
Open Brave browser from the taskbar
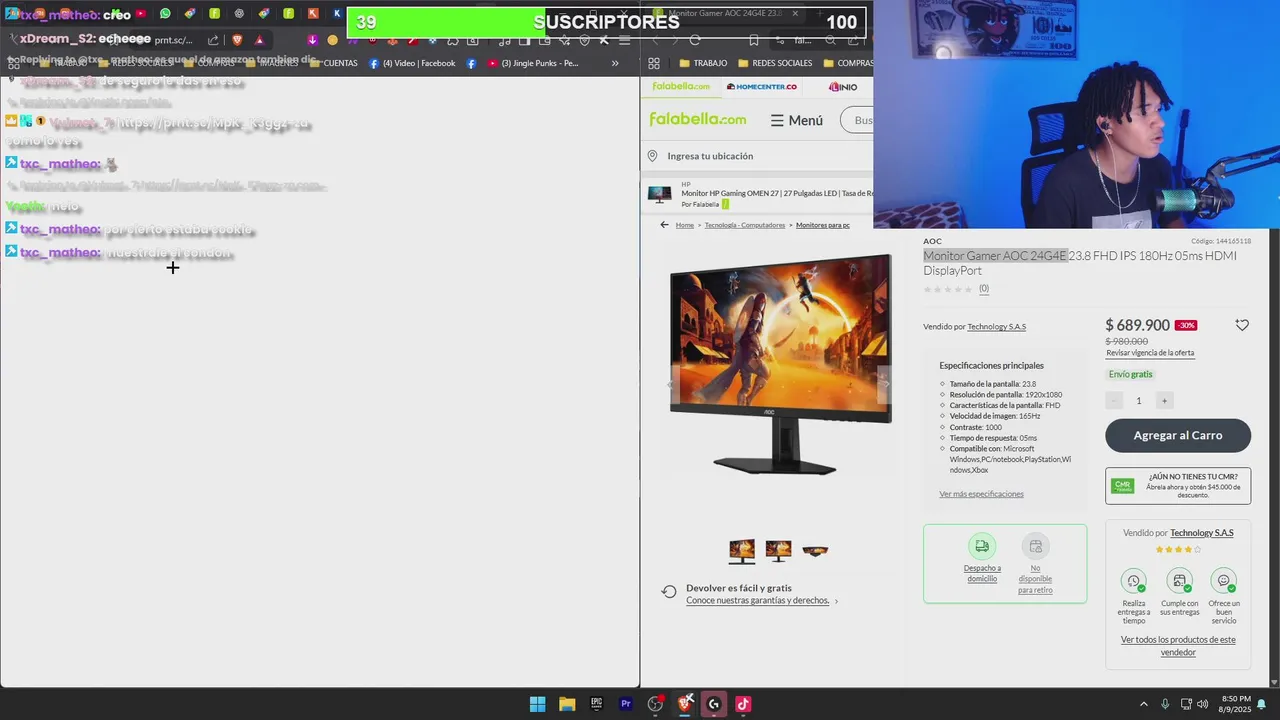[685, 704]
